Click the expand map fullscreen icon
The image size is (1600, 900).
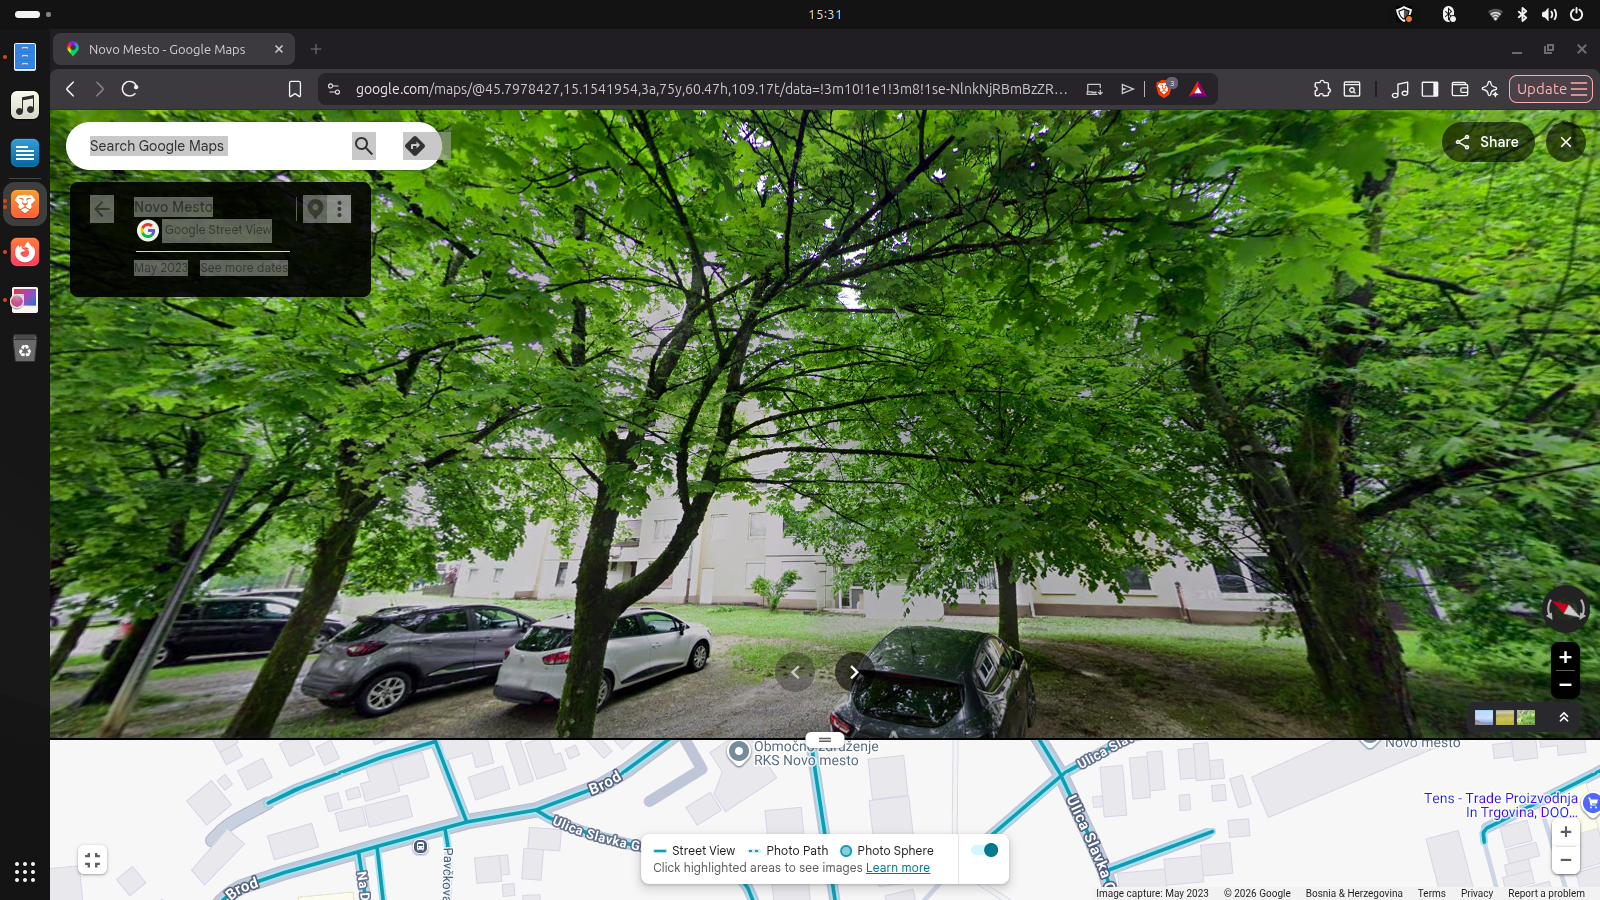(x=93, y=860)
